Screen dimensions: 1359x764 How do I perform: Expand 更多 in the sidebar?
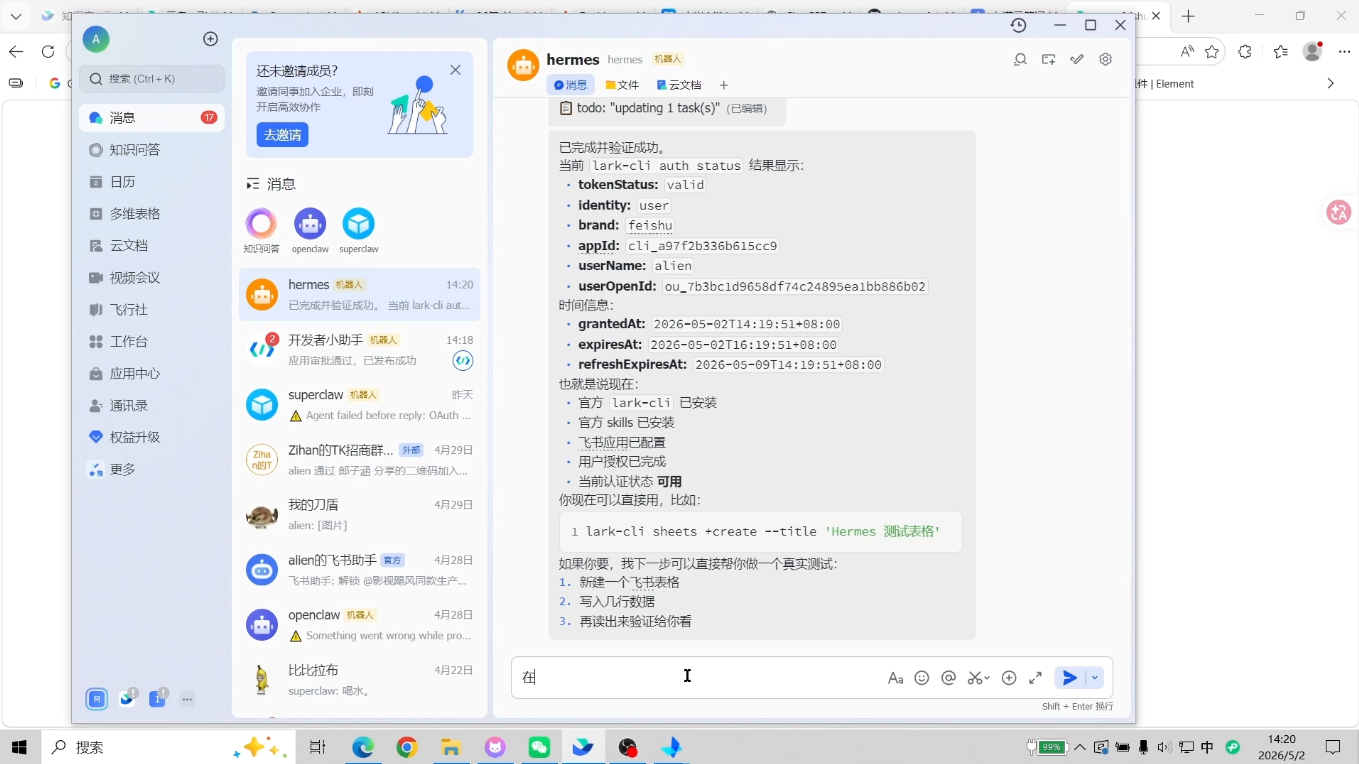pyautogui.click(x=152, y=470)
